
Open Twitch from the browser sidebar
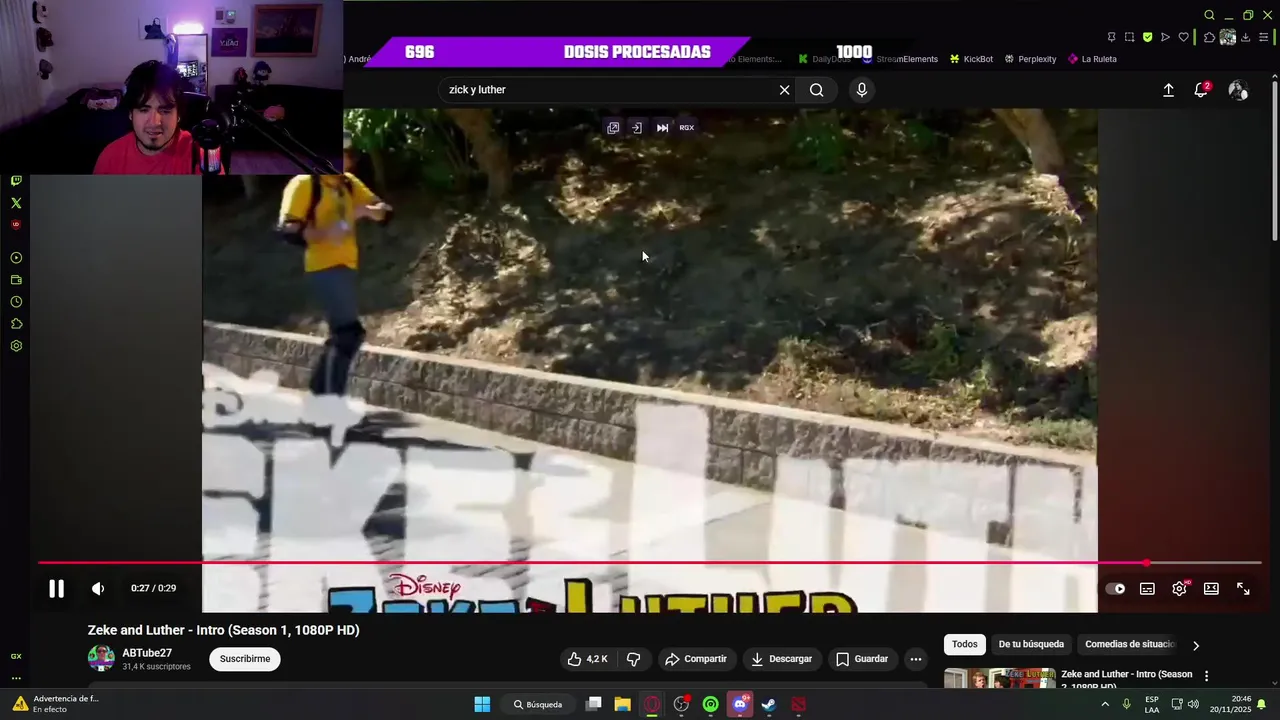pos(16,181)
